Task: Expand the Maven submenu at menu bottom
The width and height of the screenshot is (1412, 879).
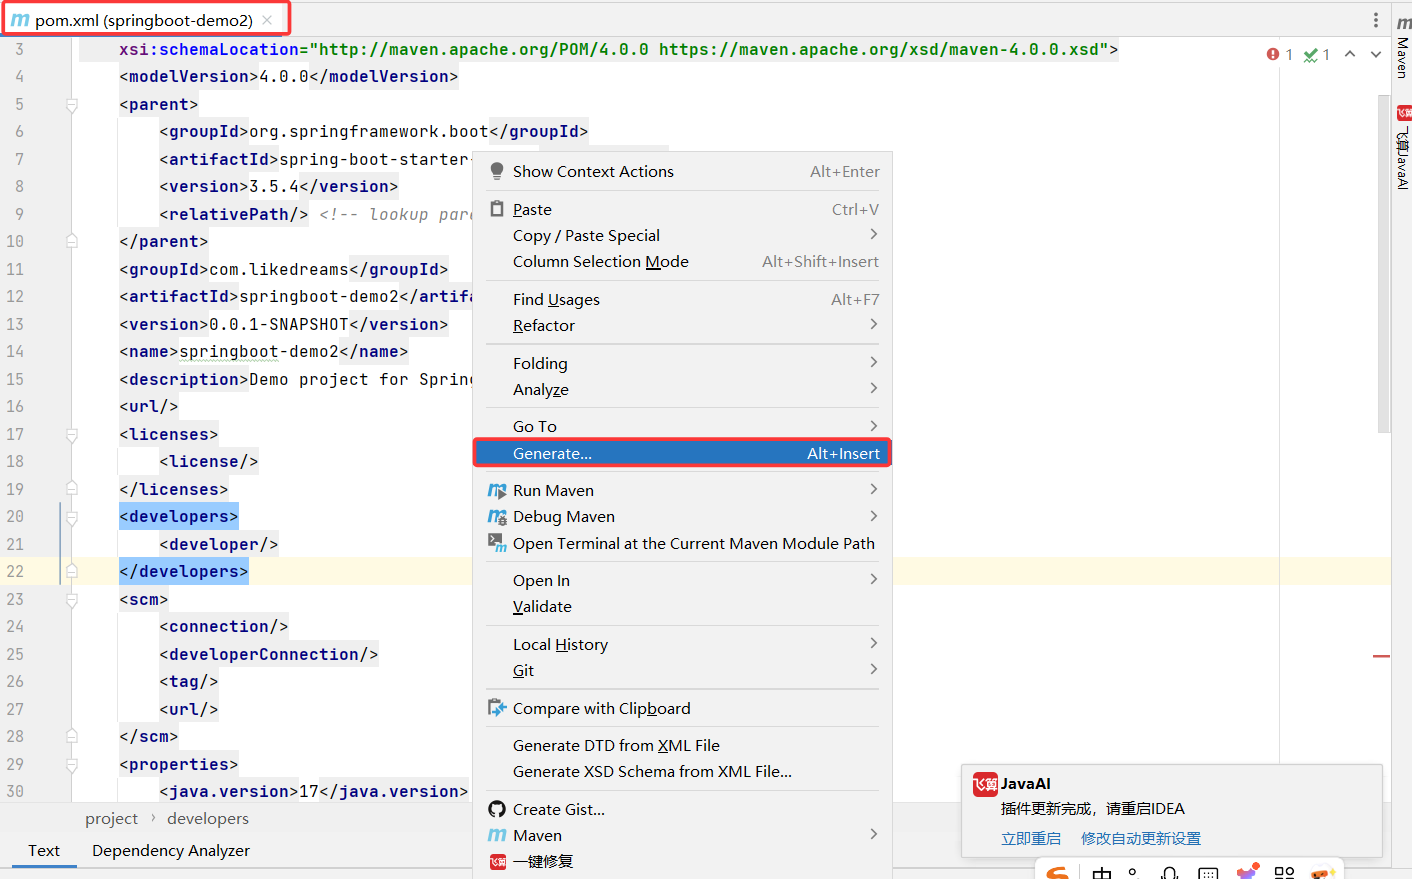Action: point(682,835)
